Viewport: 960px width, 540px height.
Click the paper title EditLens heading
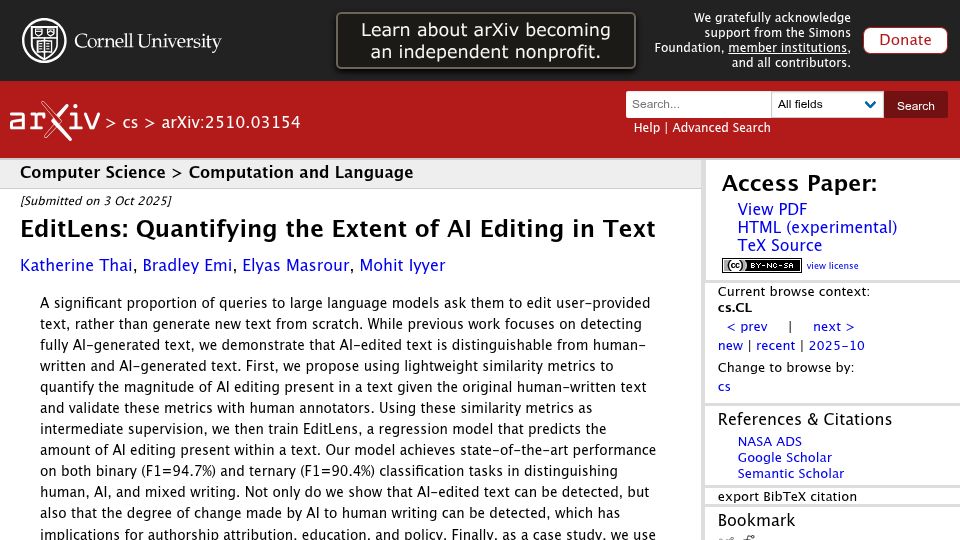coord(337,229)
